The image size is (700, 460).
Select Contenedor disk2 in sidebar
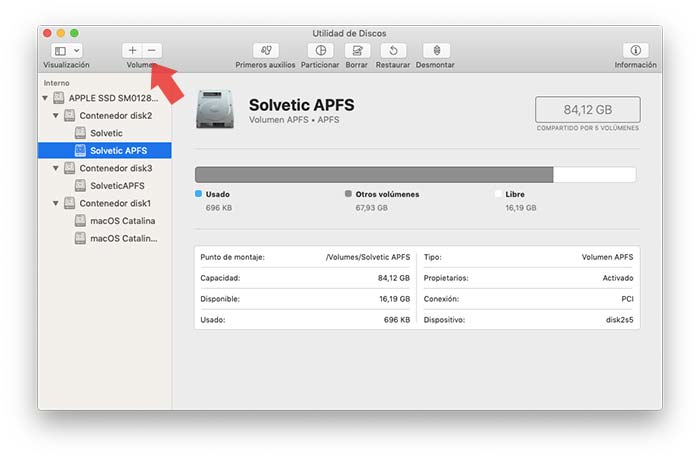[x=105, y=116]
